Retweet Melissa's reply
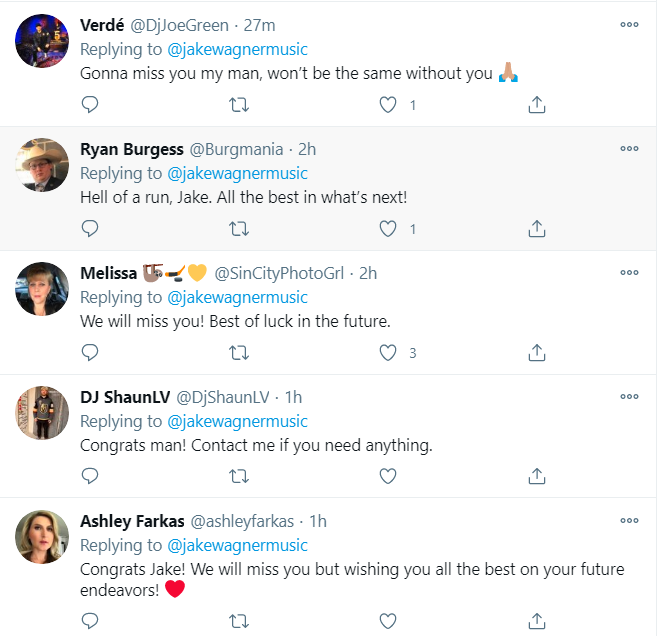Screen dimensions: 663x636 pyautogui.click(x=239, y=352)
